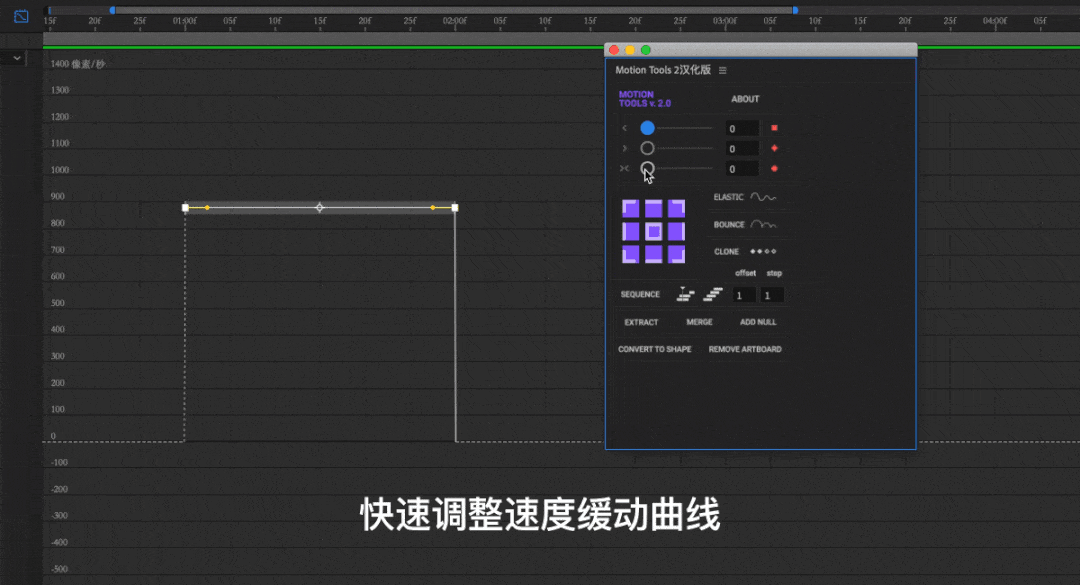
Task: Click the ease-in arrow icon on first slider row
Action: [x=625, y=128]
